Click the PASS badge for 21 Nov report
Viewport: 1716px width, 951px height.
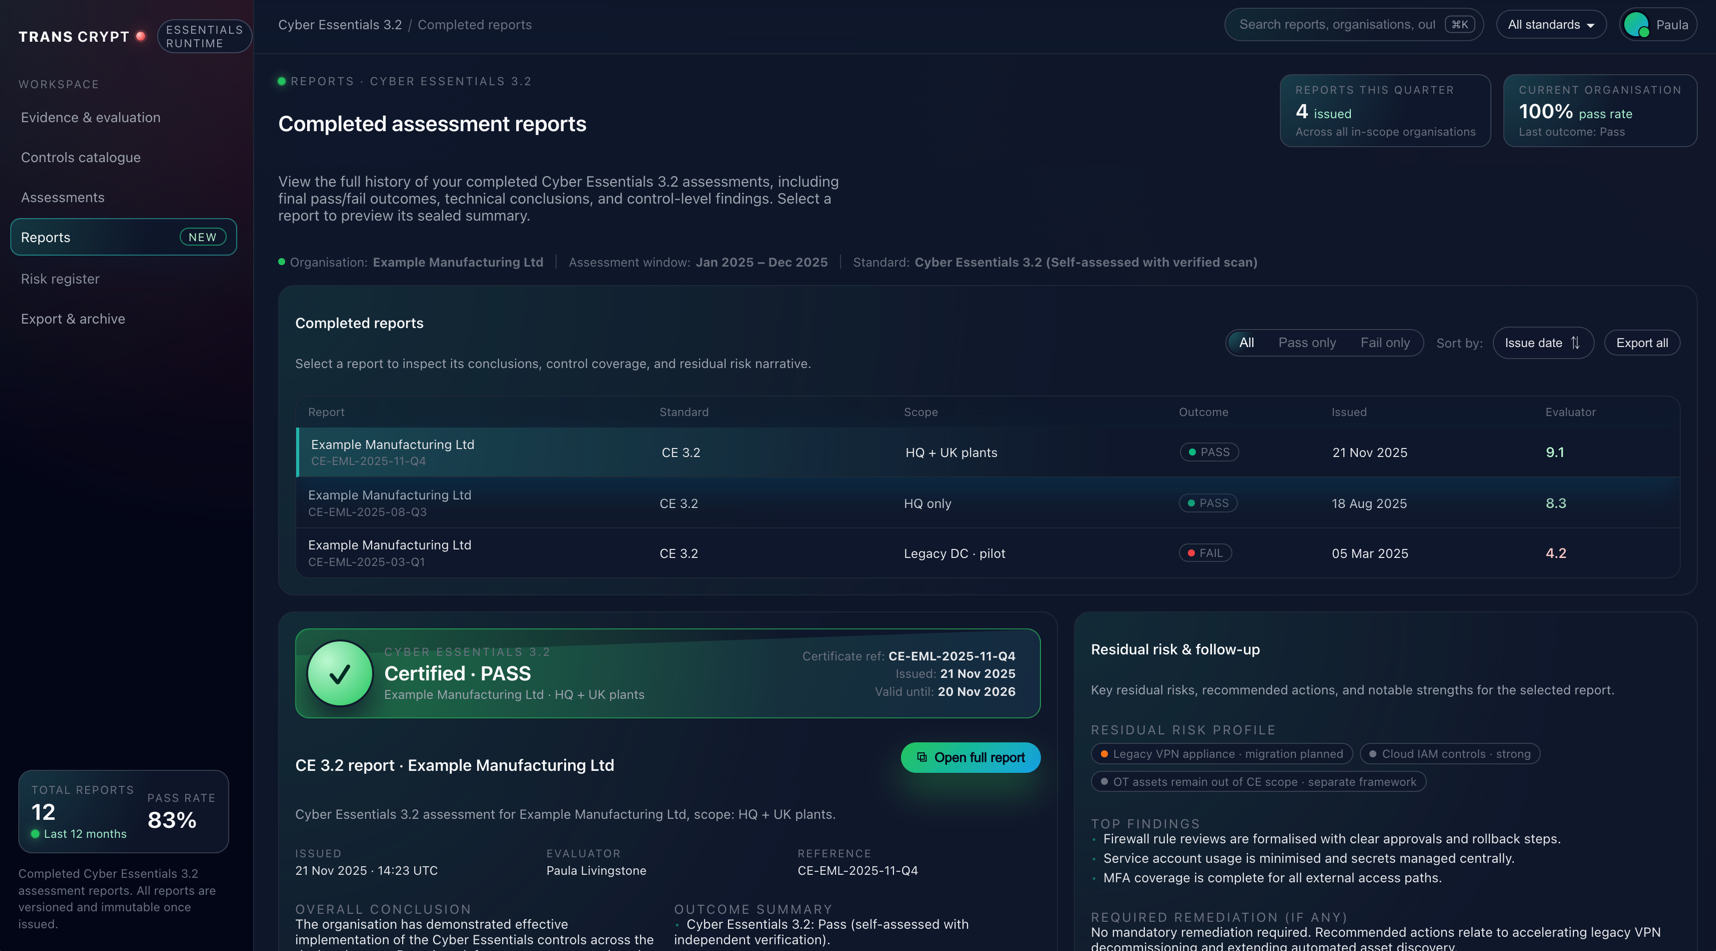click(1209, 453)
